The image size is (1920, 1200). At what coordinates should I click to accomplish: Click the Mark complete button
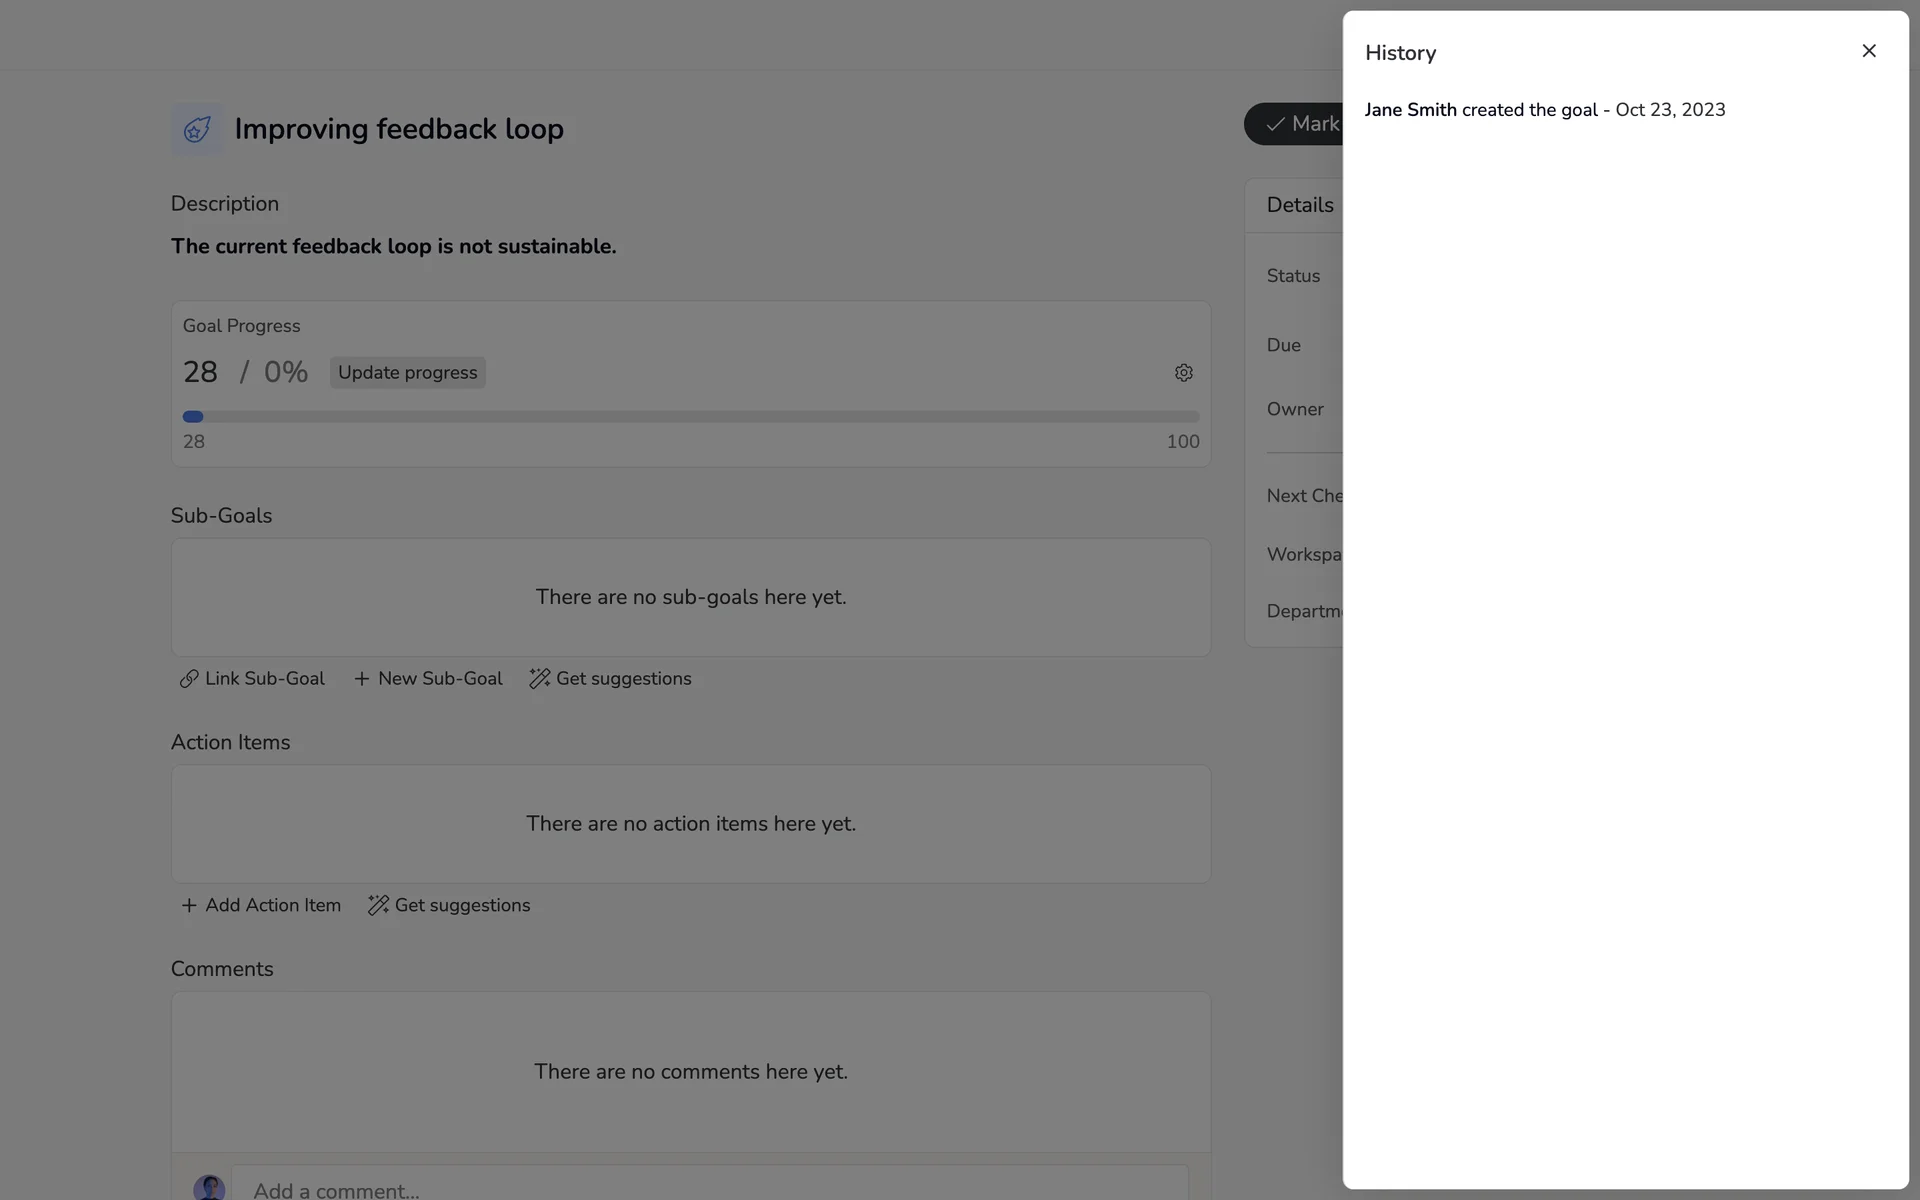[1295, 124]
